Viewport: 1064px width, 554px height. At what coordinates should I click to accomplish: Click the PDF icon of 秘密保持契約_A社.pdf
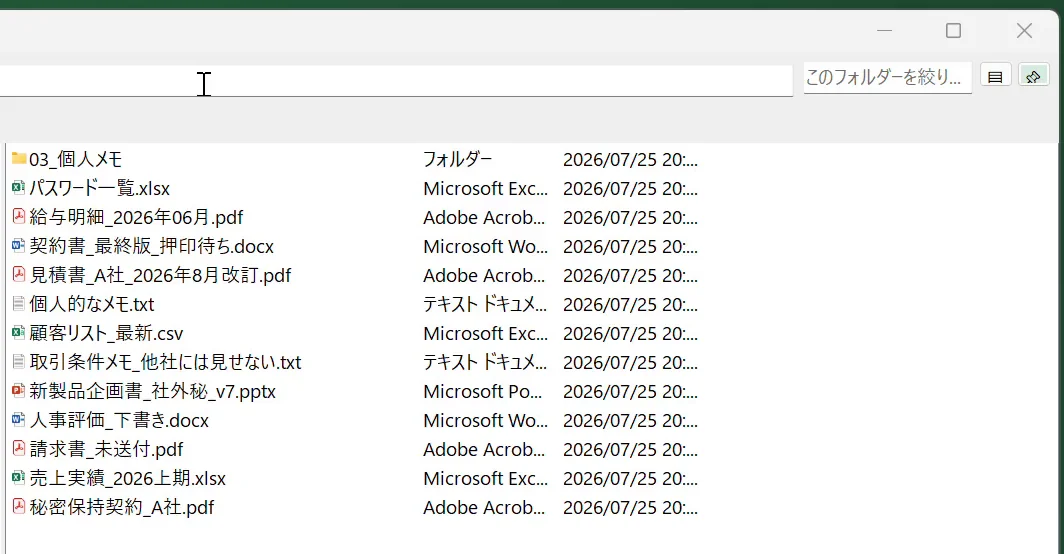tap(19, 507)
